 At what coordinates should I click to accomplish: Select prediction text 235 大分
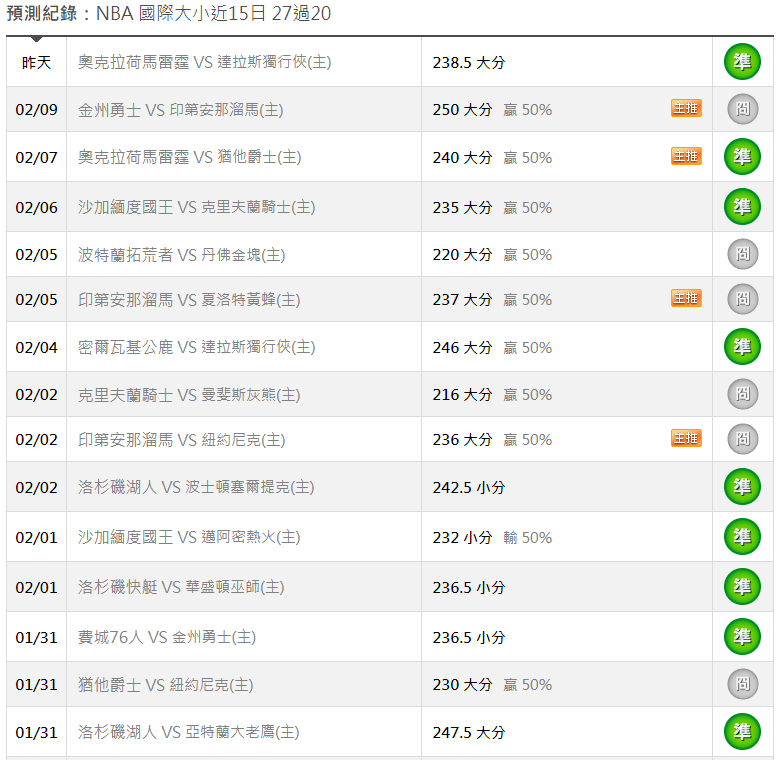click(x=462, y=207)
